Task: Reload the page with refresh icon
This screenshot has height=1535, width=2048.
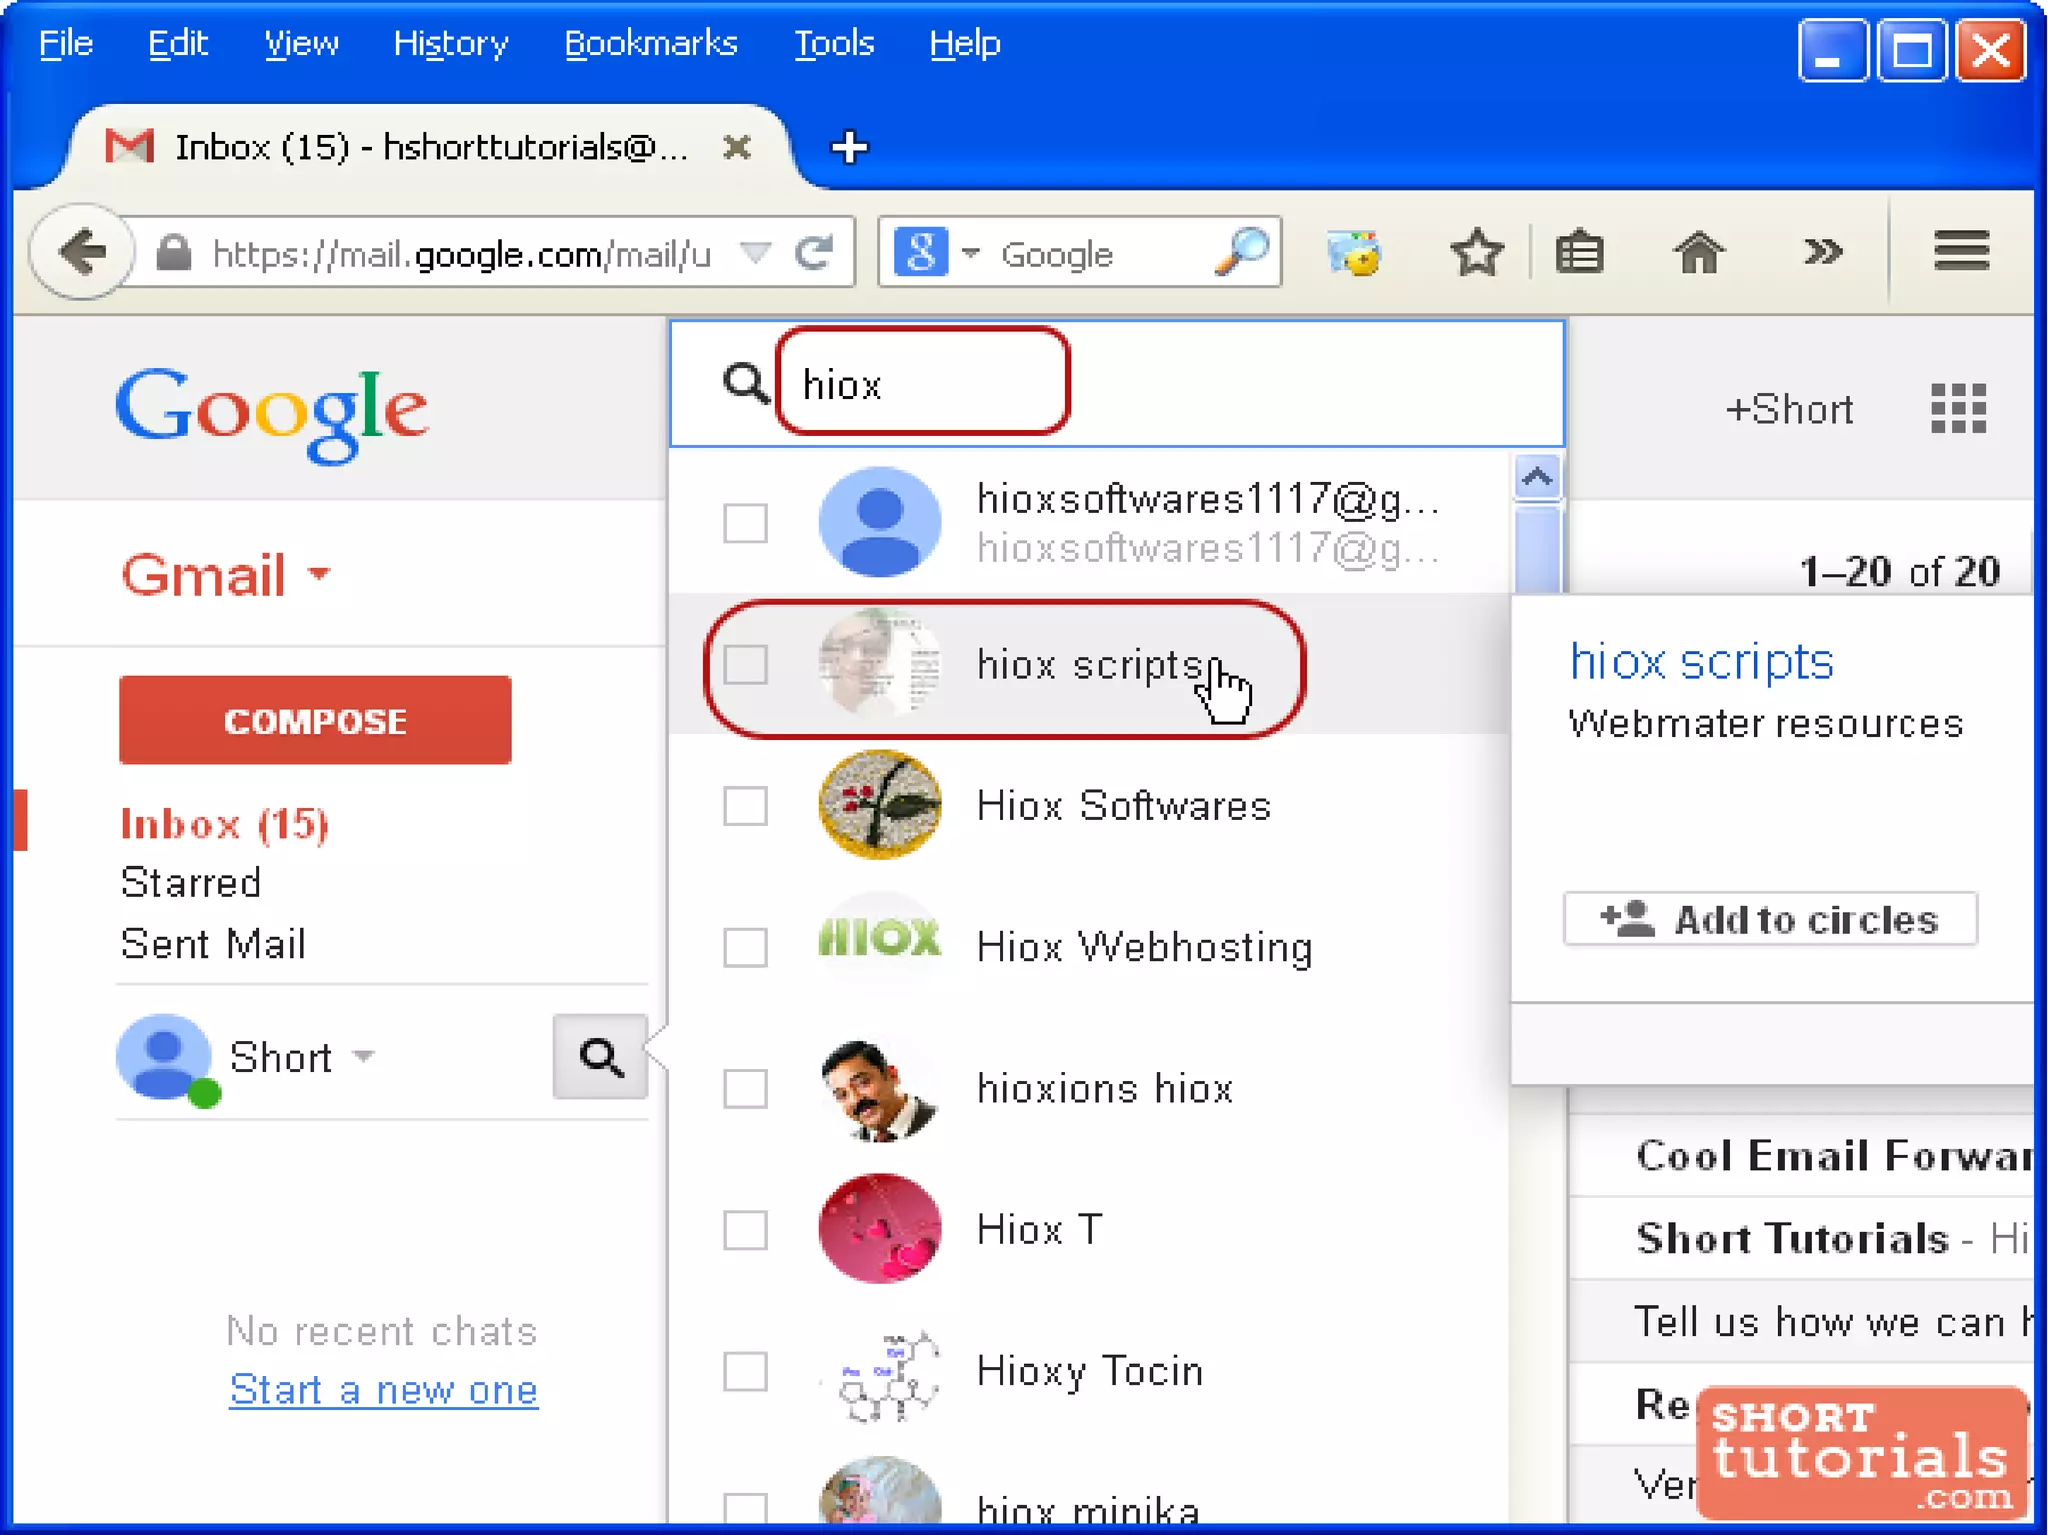Action: pyautogui.click(x=815, y=253)
